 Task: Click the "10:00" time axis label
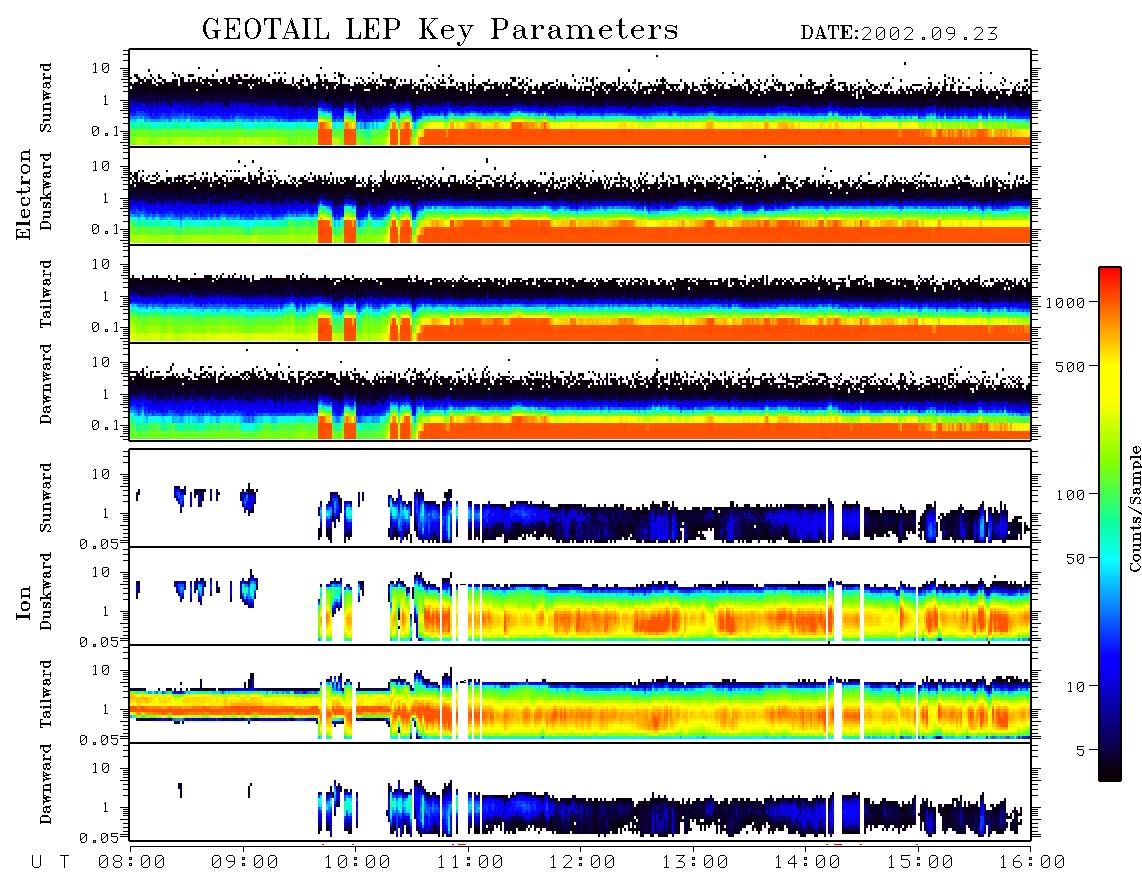tap(357, 862)
